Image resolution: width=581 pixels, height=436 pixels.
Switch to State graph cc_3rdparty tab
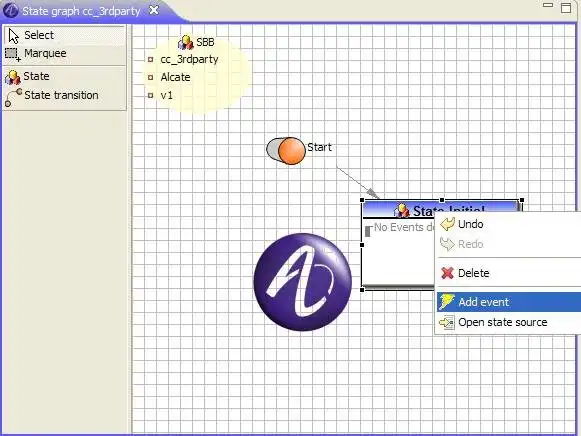click(x=81, y=11)
